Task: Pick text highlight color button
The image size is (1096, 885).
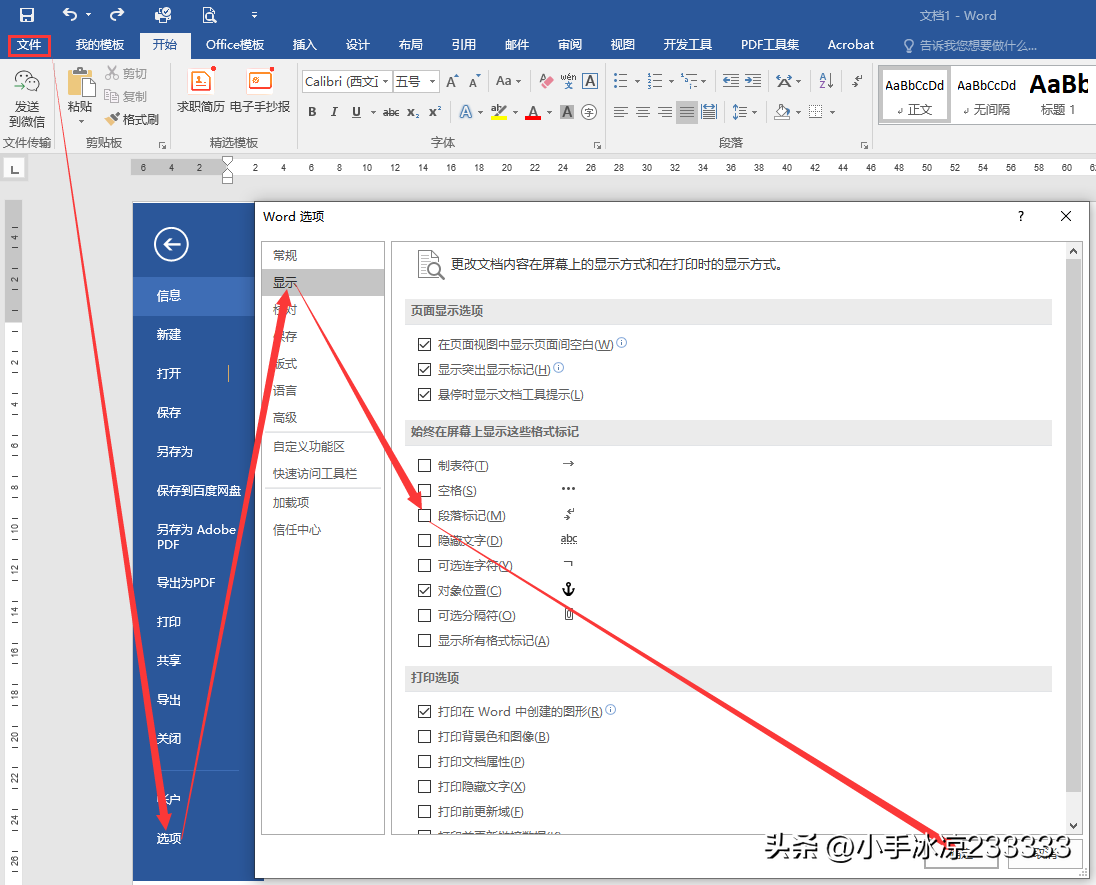Action: (x=498, y=112)
